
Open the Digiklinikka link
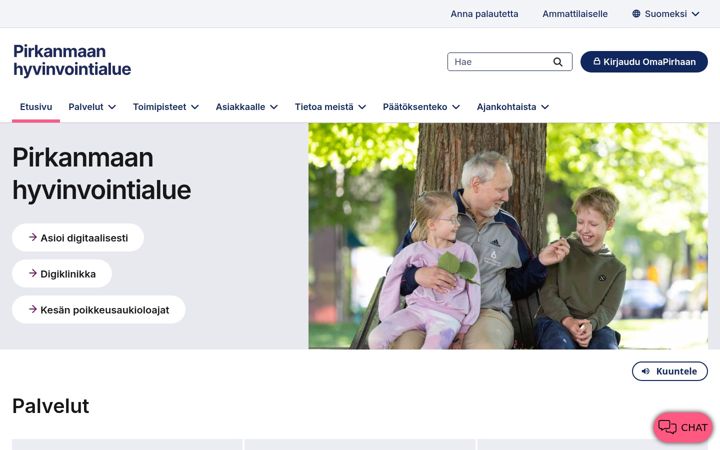tap(62, 273)
